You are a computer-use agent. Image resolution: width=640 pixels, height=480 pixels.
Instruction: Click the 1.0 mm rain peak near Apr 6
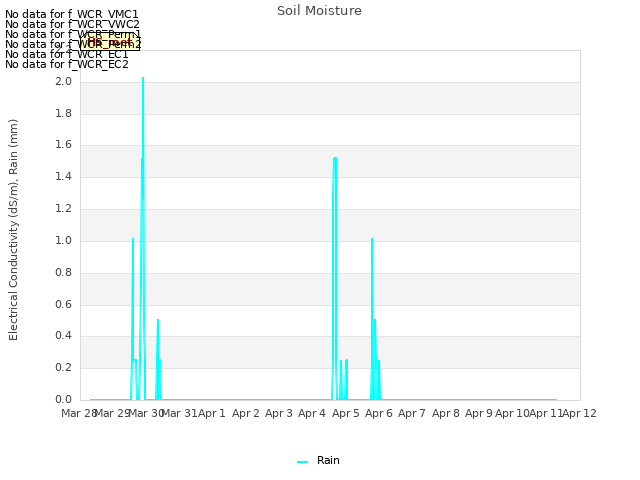point(372,240)
